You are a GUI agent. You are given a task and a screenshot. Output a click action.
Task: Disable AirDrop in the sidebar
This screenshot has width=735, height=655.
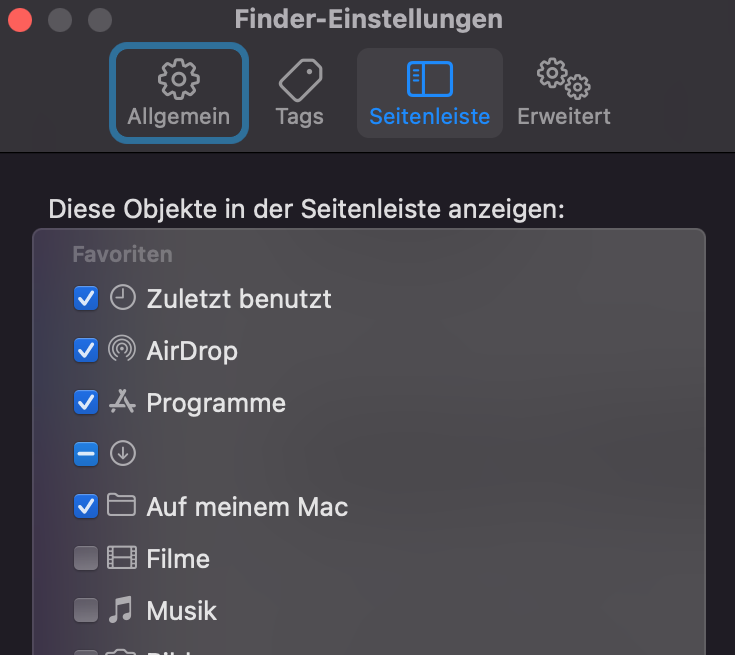click(x=86, y=350)
